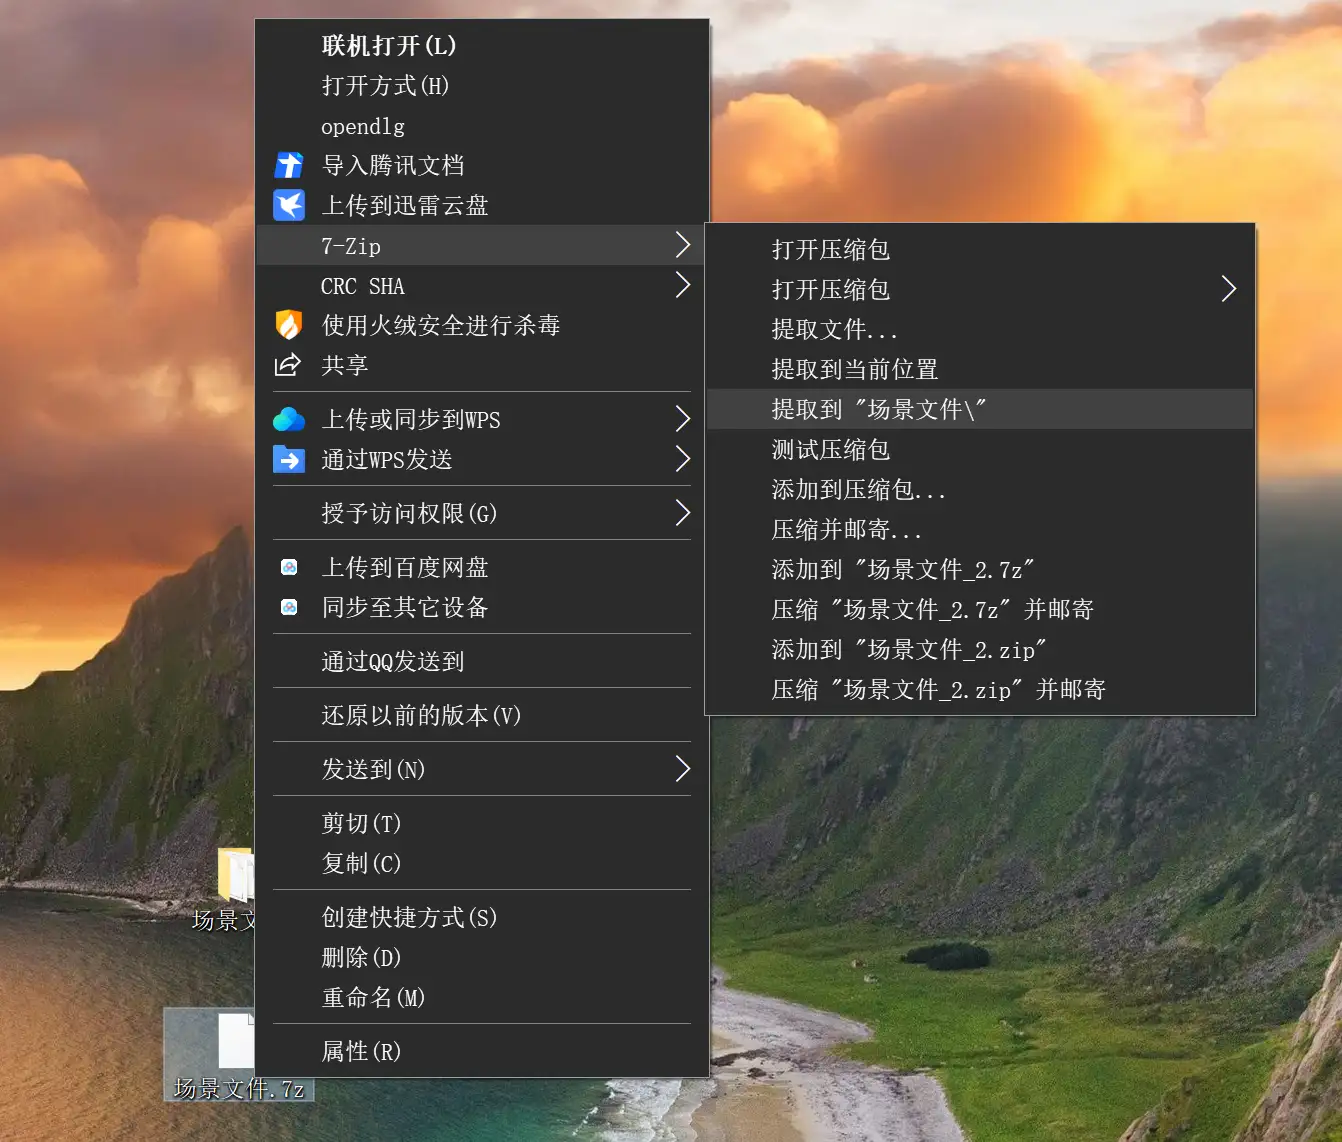Image resolution: width=1342 pixels, height=1142 pixels.
Task: Click the Huorong security shield icon
Action: point(289,325)
